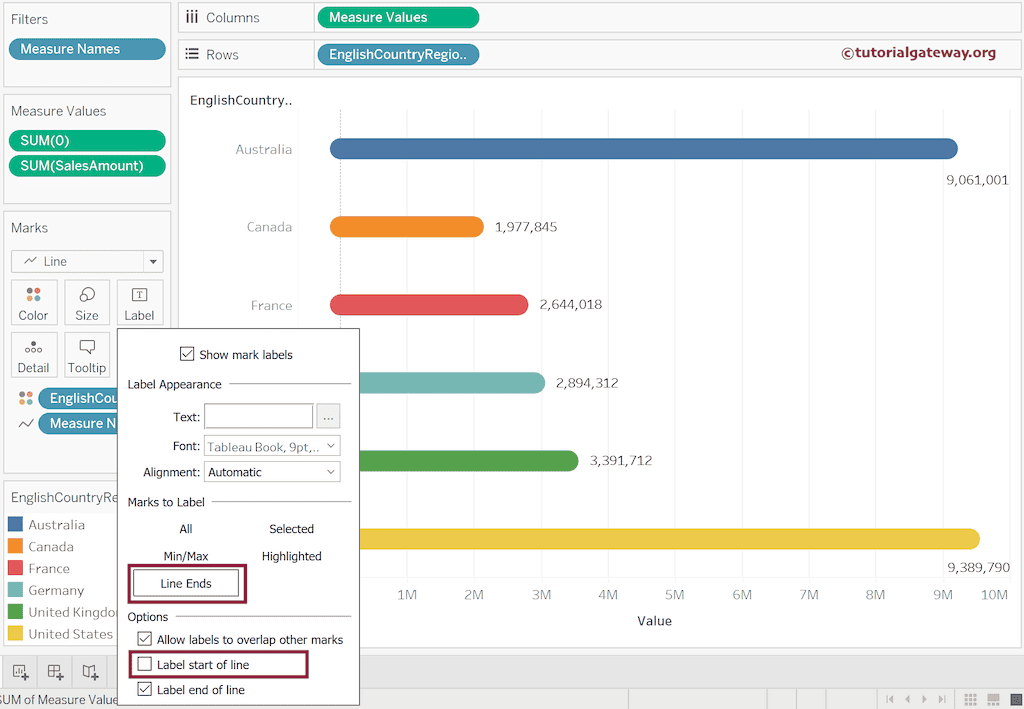Click the United Kingdom green legend swatch
The image size is (1024, 709).
click(x=16, y=612)
